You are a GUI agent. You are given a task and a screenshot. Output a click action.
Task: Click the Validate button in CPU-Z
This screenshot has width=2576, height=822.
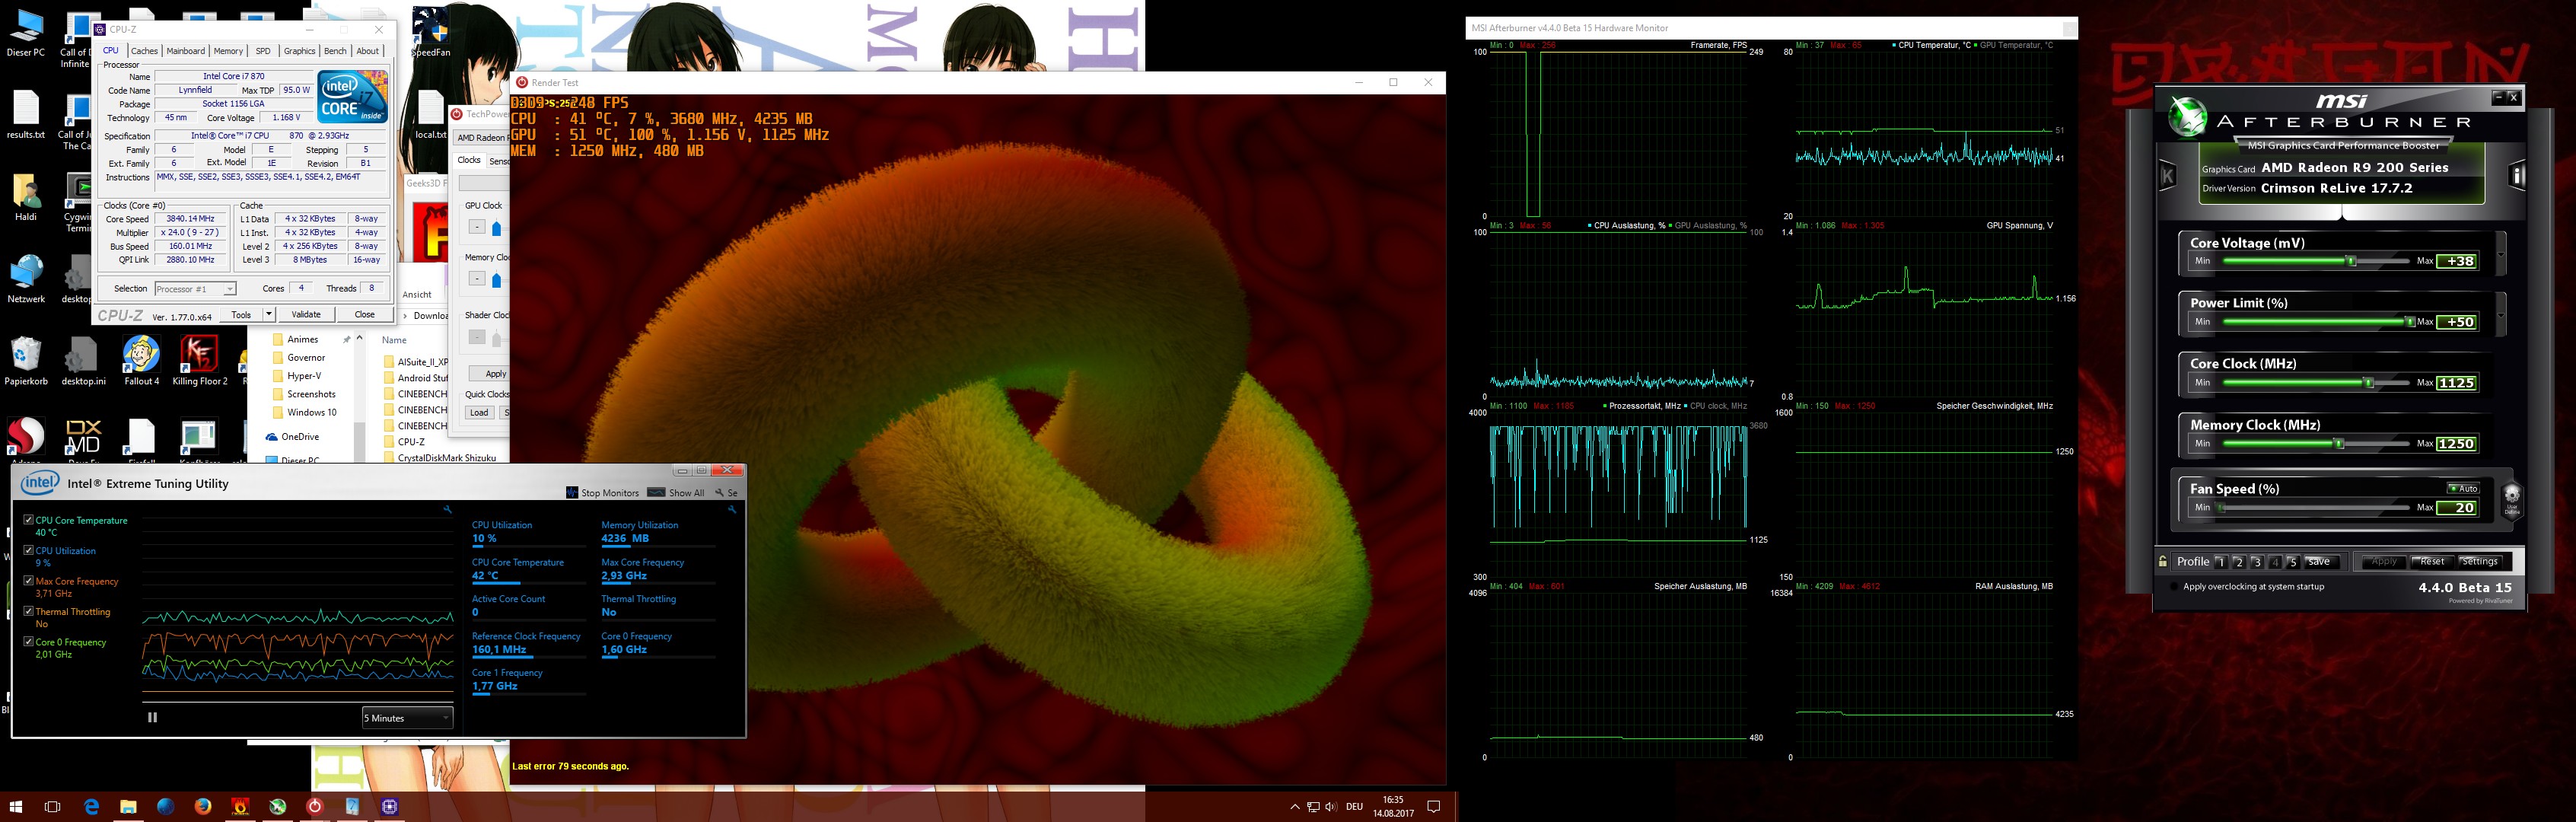(x=306, y=314)
